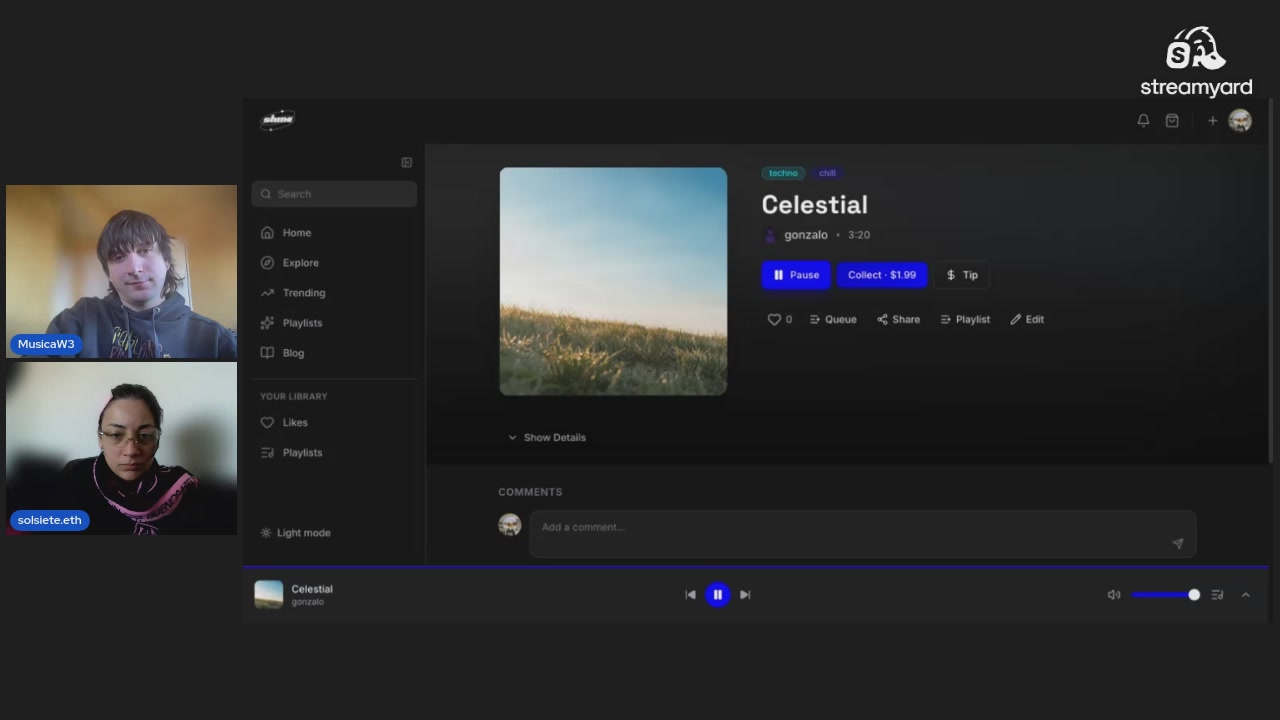Tip the artist
Viewport: 1280px width, 720px height.
pyautogui.click(x=962, y=275)
